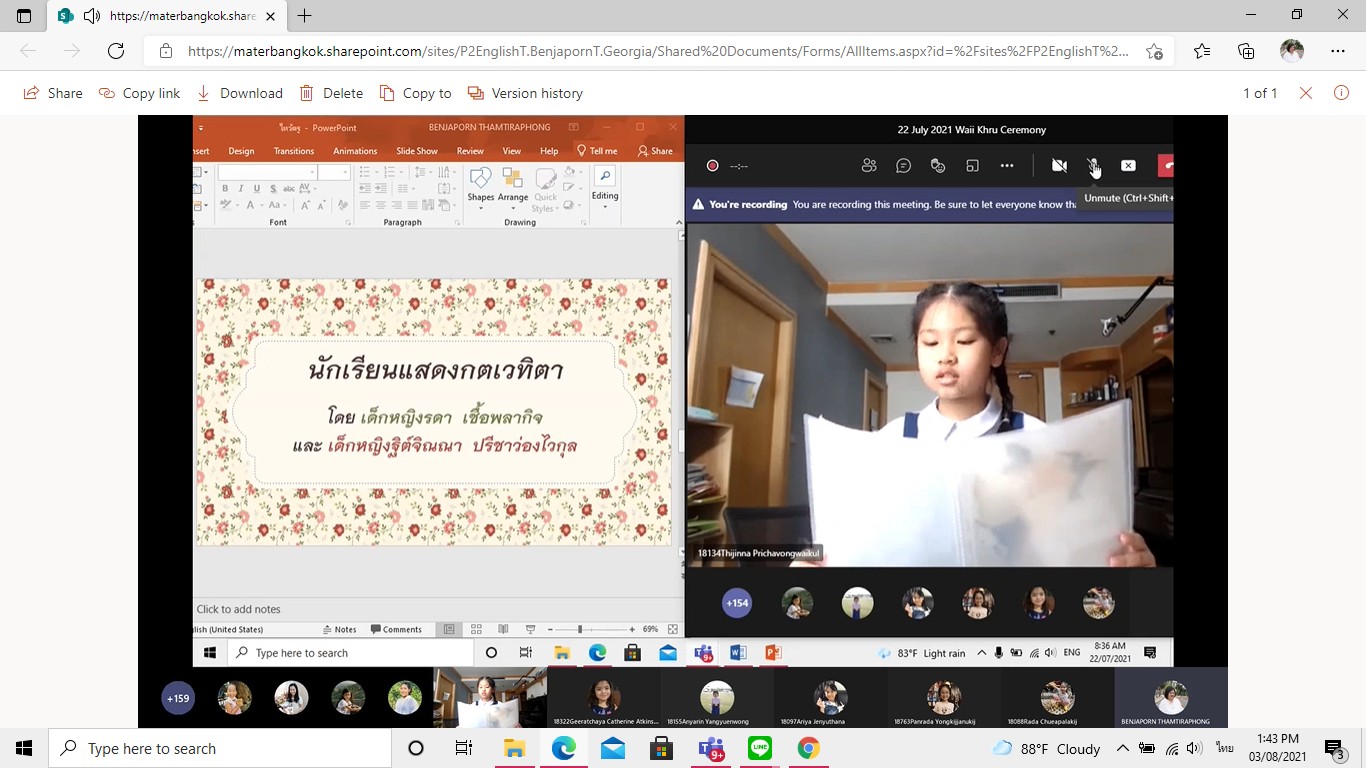Mute the browser tab audio icon
Viewport: 1366px width, 768px height.
pyautogui.click(x=91, y=16)
